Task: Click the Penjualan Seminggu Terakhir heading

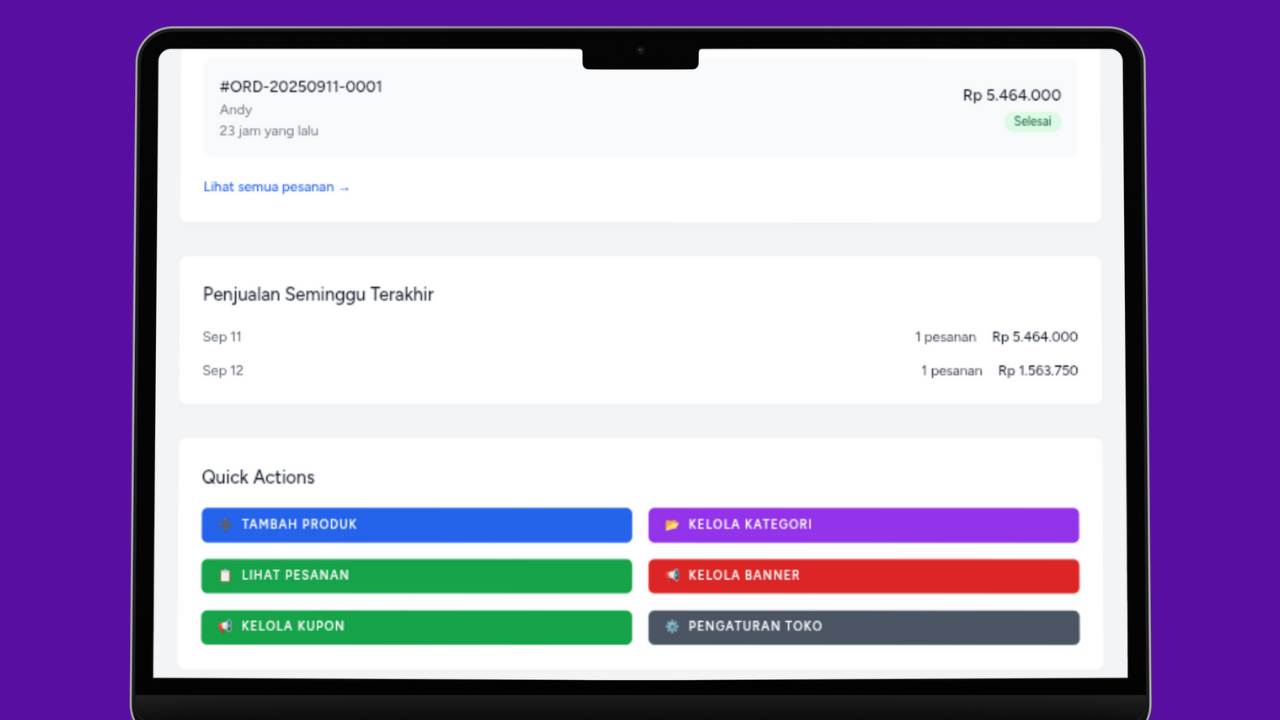Action: click(318, 294)
